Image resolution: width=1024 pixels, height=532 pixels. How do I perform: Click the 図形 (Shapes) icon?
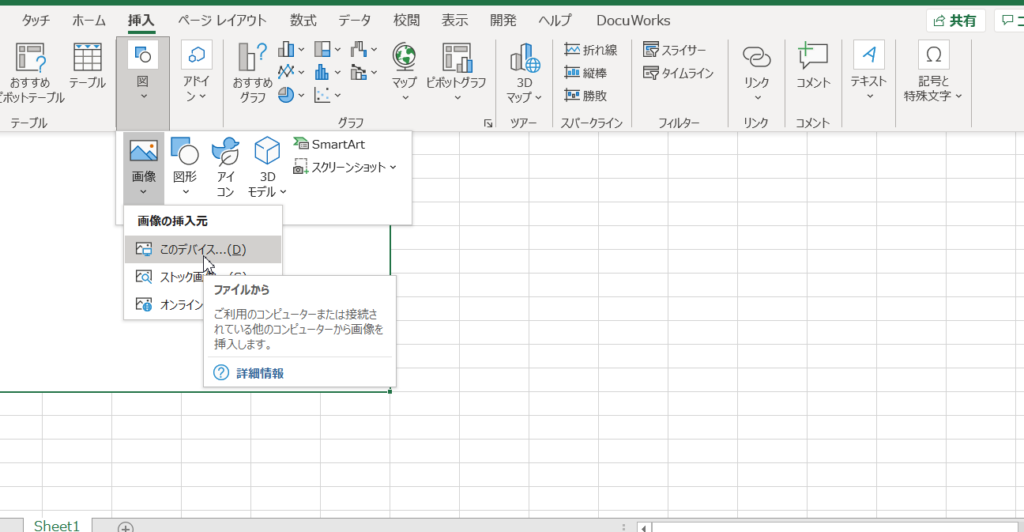(185, 152)
